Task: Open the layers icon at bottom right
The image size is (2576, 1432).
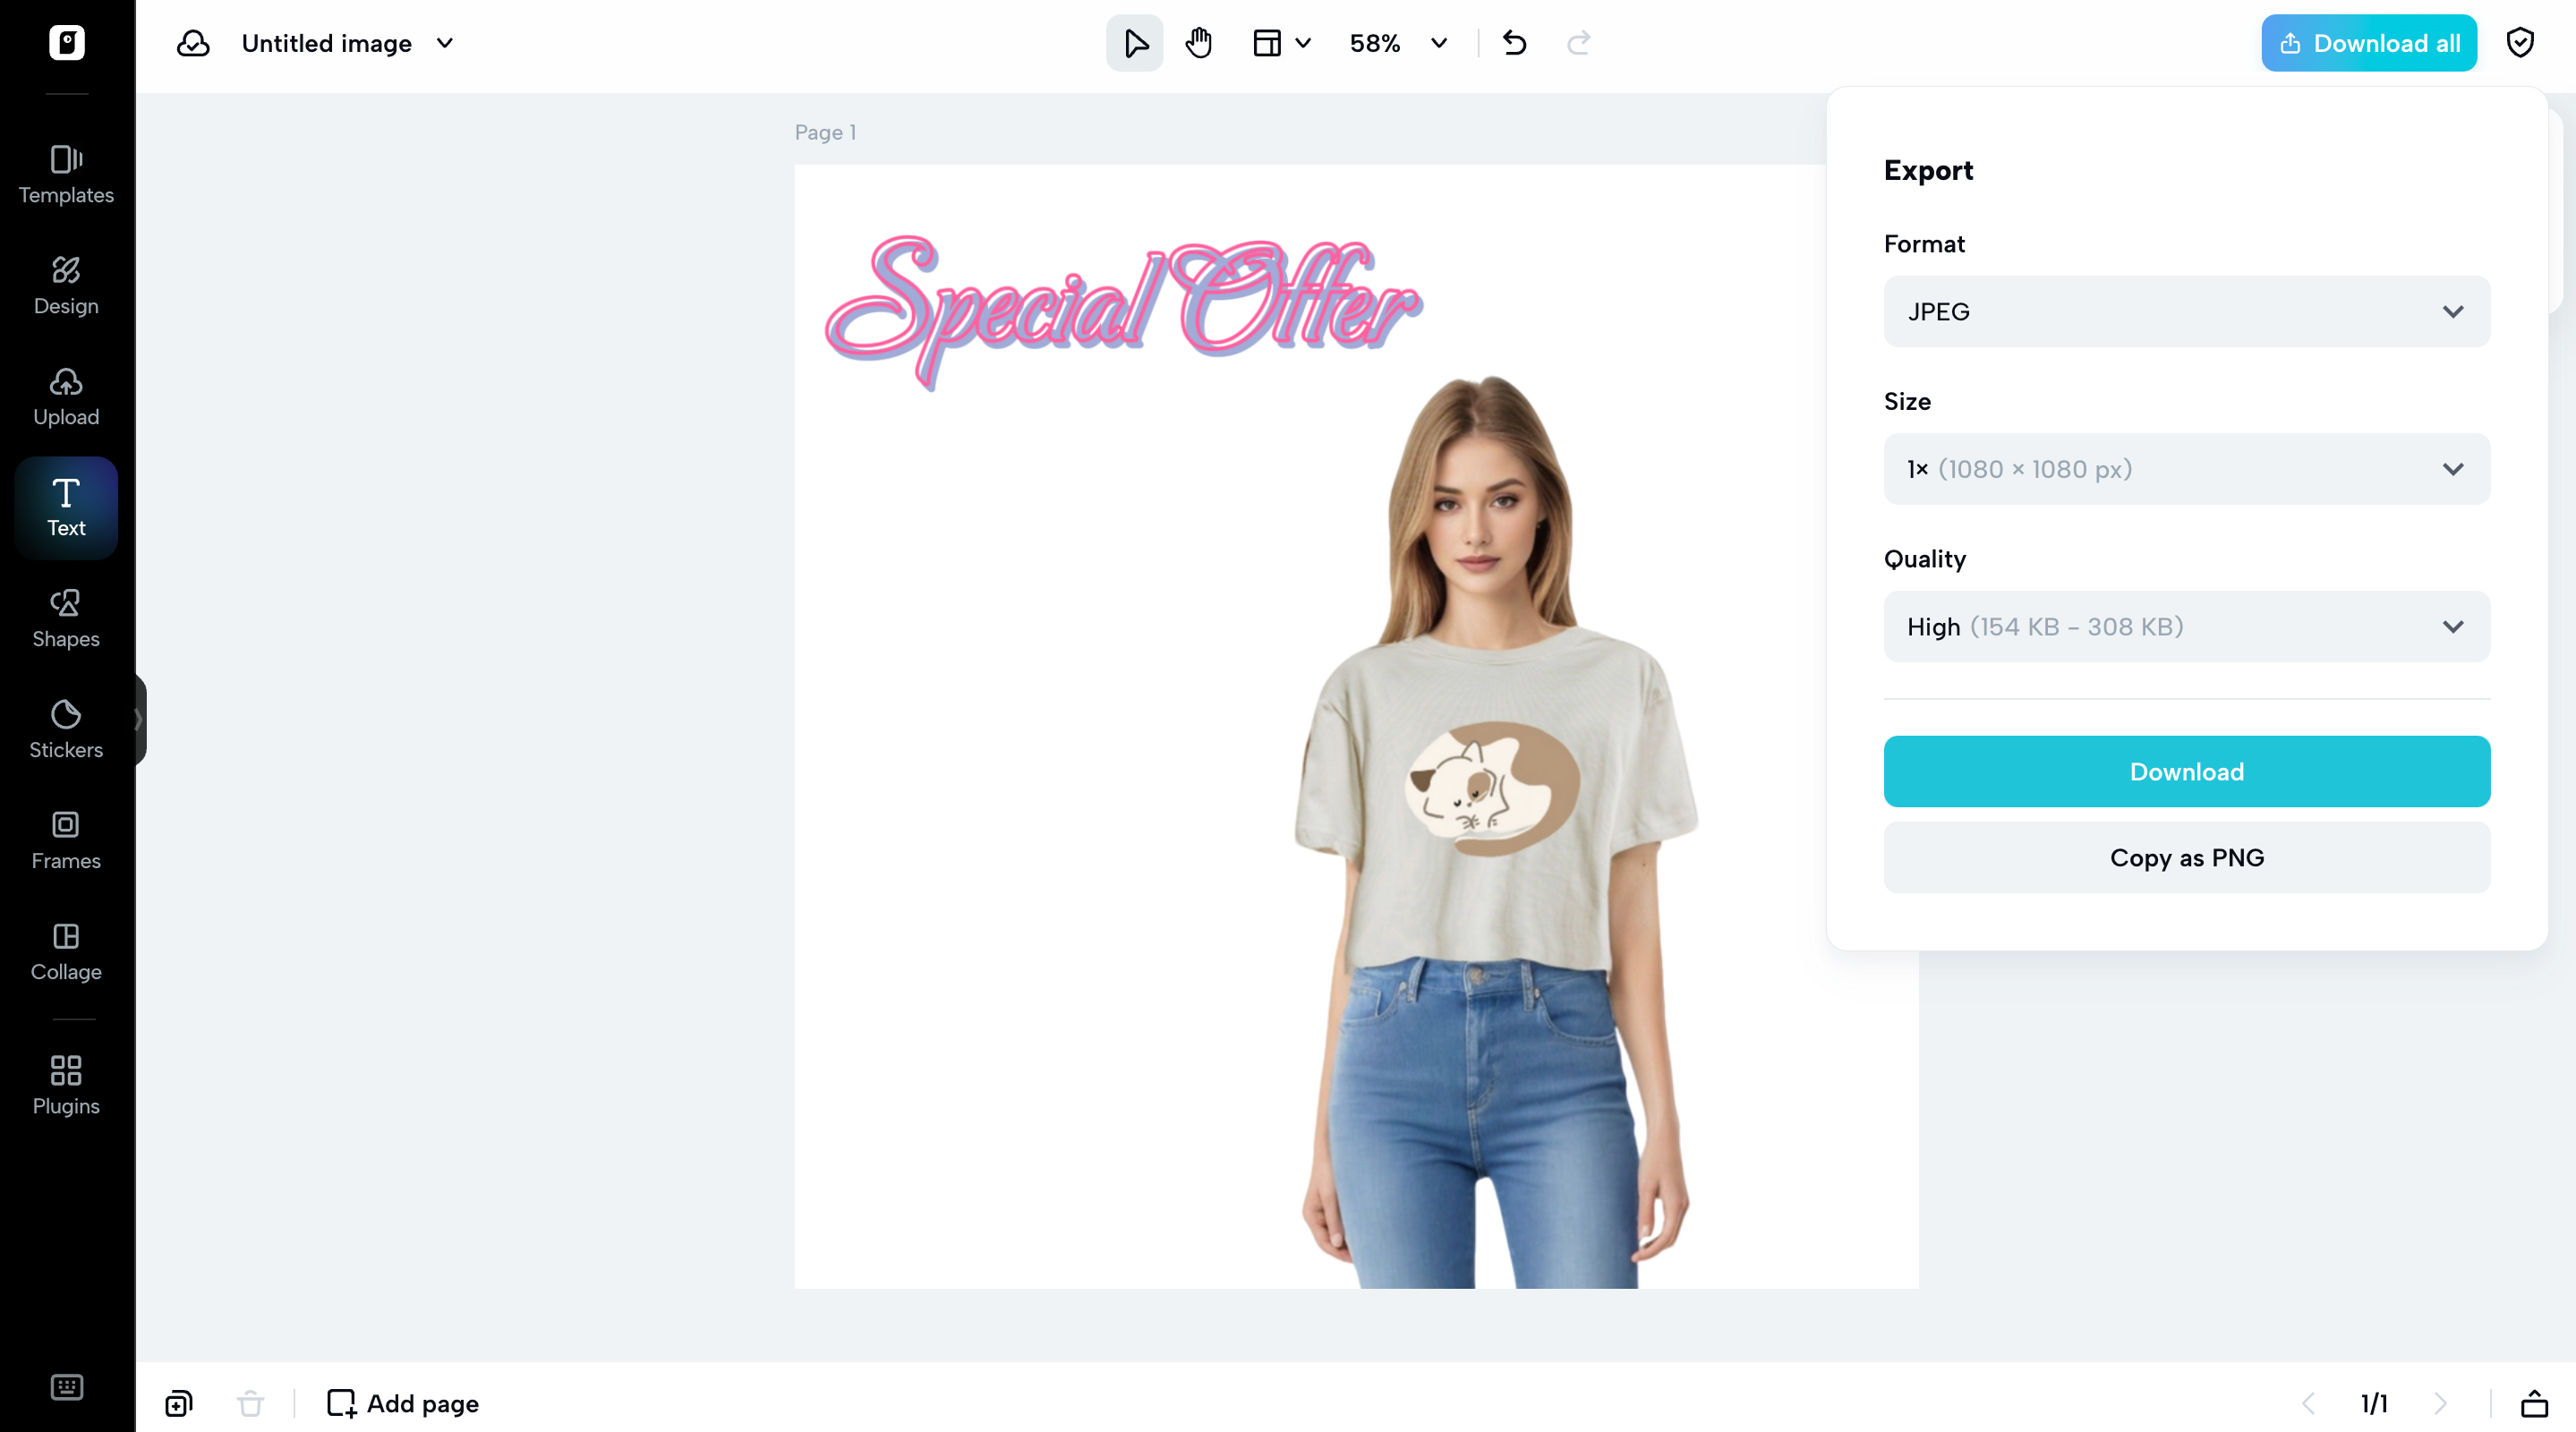Action: click(2534, 1403)
